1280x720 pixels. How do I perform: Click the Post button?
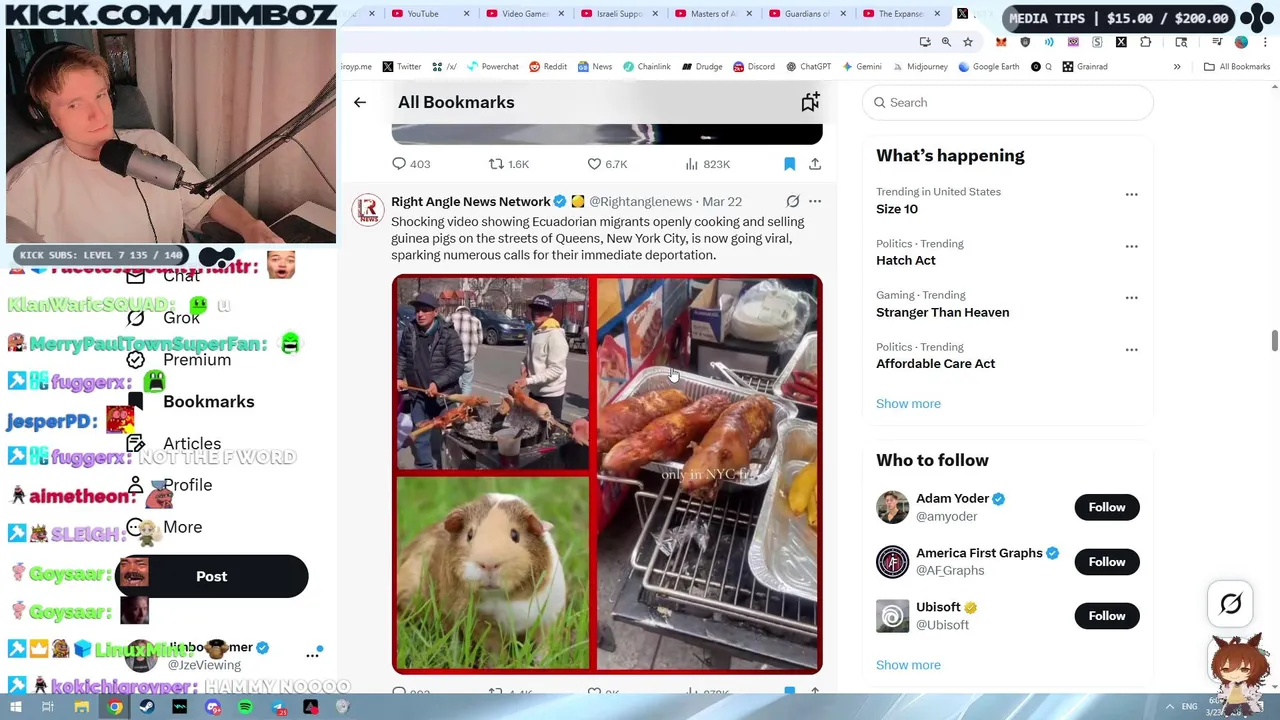(x=212, y=576)
